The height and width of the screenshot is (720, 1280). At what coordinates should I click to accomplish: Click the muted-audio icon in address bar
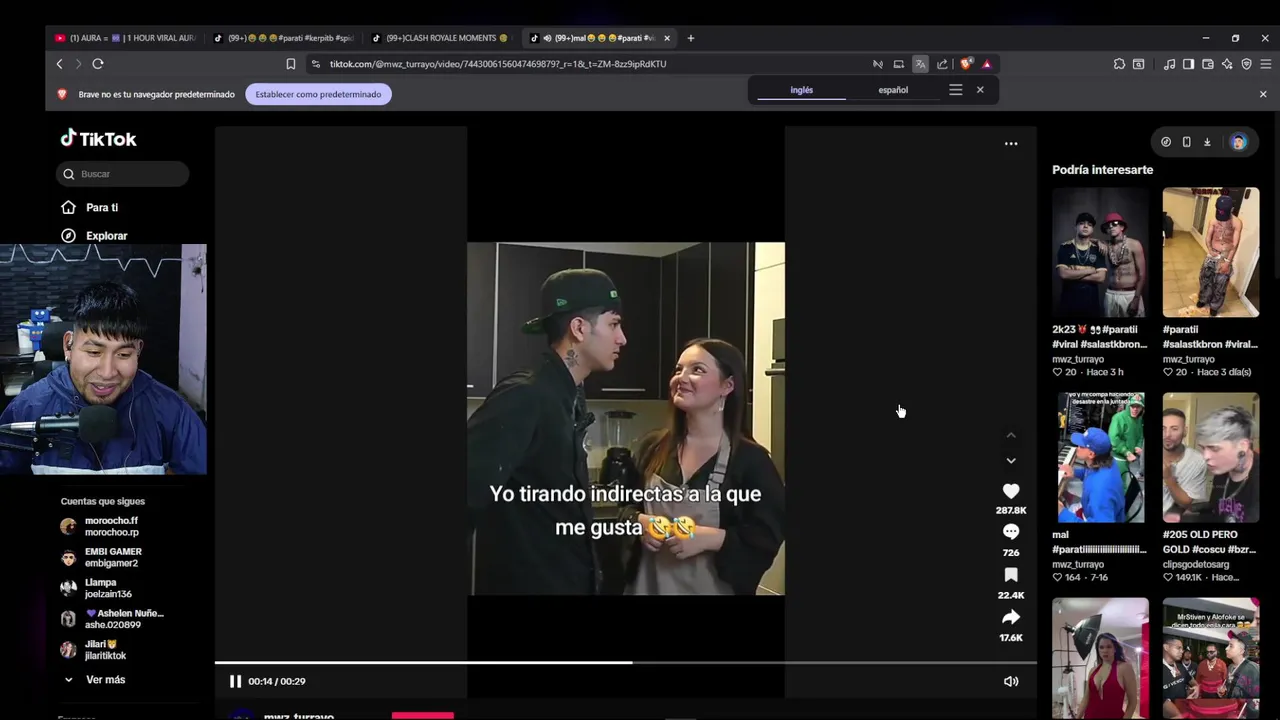878,64
